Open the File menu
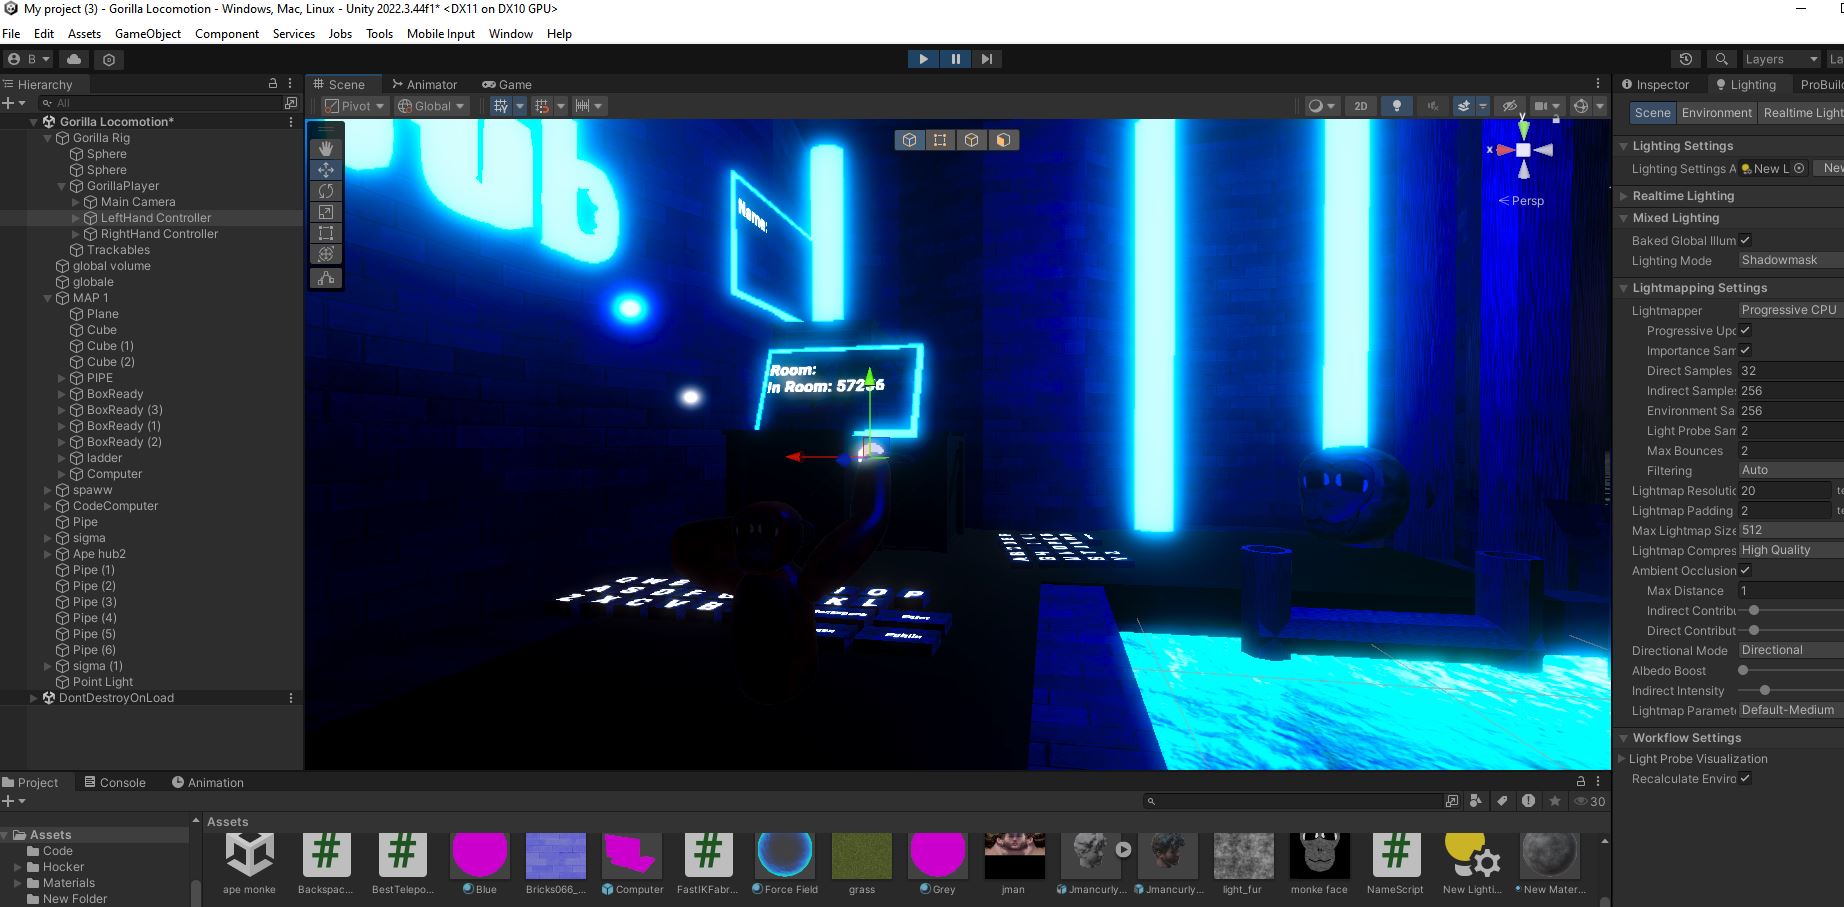1844x907 pixels. tap(11, 33)
